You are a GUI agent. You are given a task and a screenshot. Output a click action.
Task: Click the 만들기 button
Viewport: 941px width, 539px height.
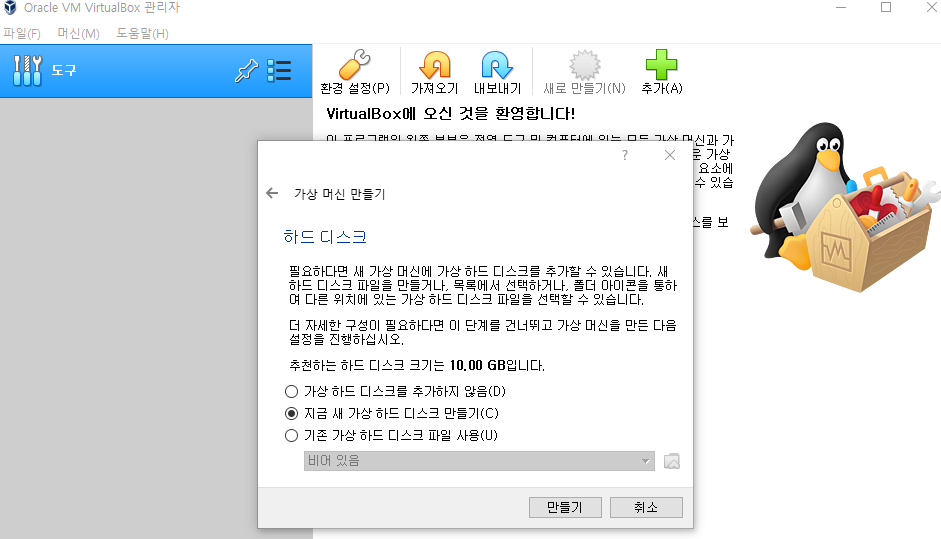(565, 507)
